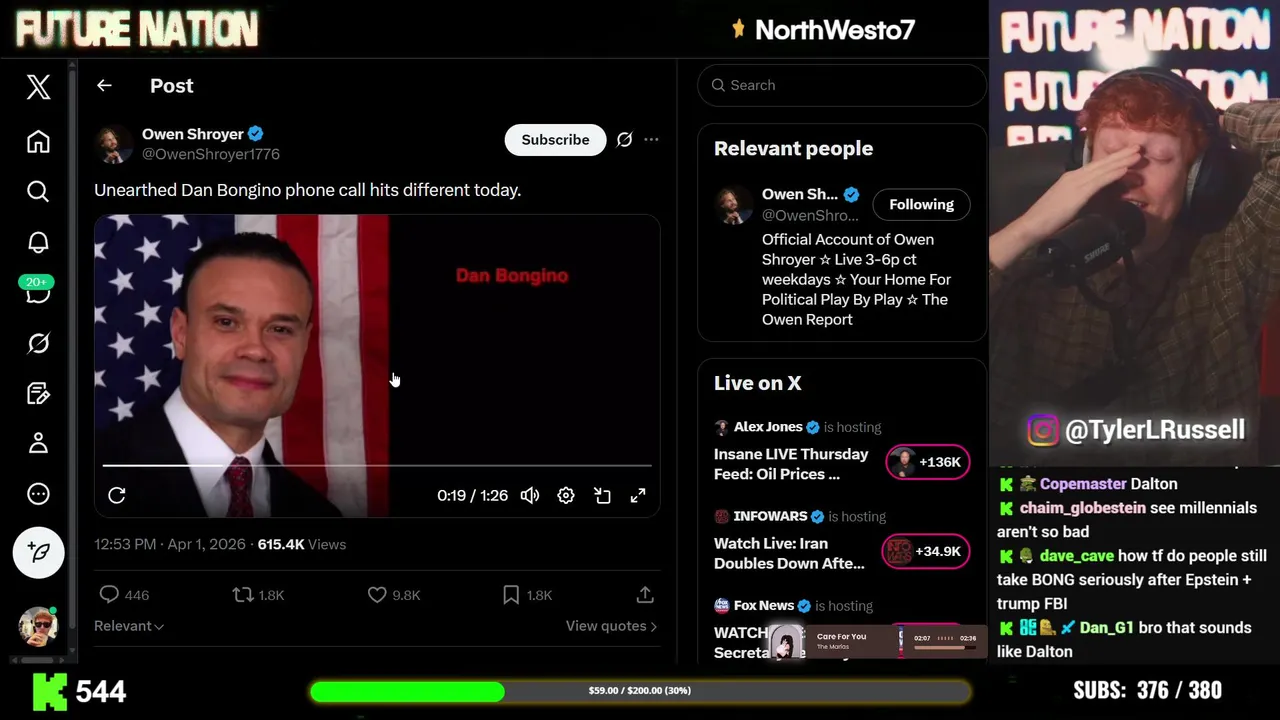
Task: Go back with the arrow beside Post
Action: (104, 86)
